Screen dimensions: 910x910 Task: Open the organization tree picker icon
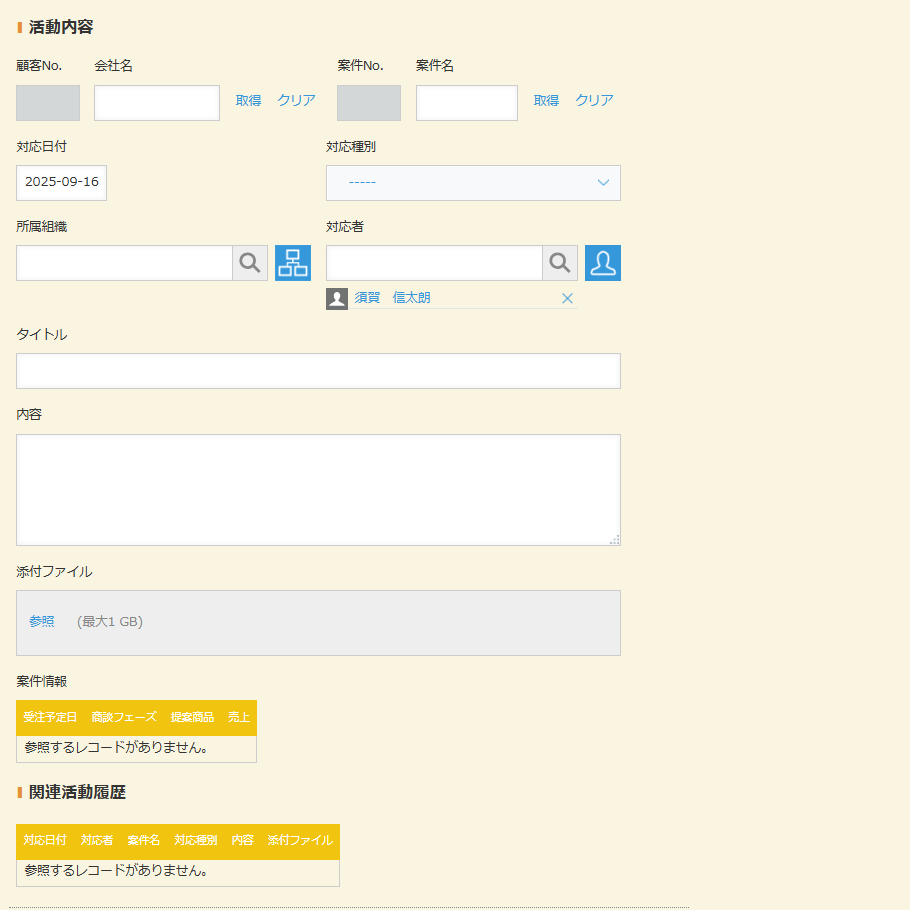(293, 263)
